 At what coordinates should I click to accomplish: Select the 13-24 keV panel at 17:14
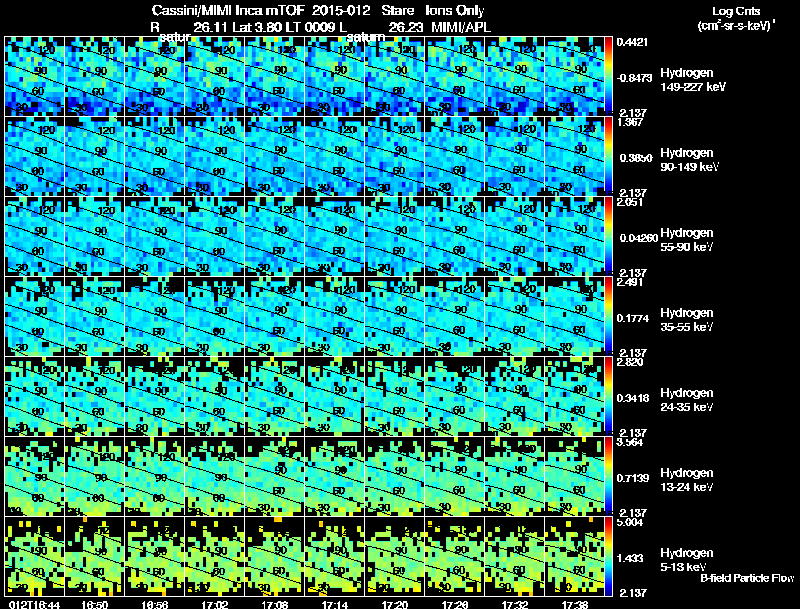click(x=335, y=476)
